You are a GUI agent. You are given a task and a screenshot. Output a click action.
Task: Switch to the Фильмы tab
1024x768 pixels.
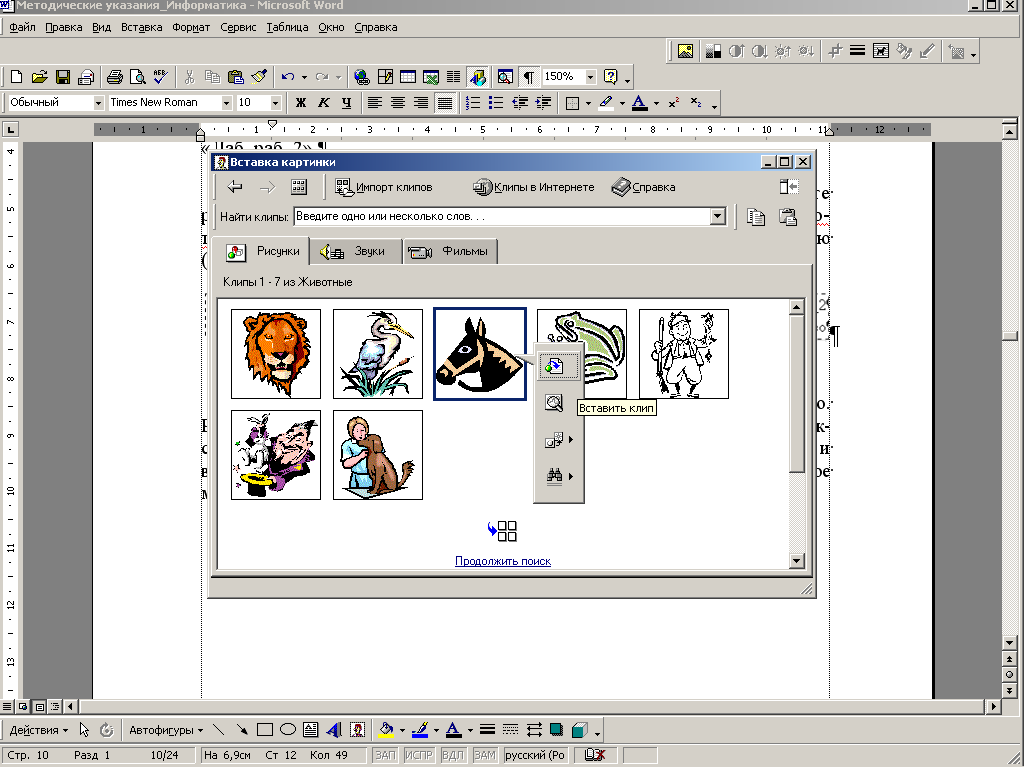(451, 251)
